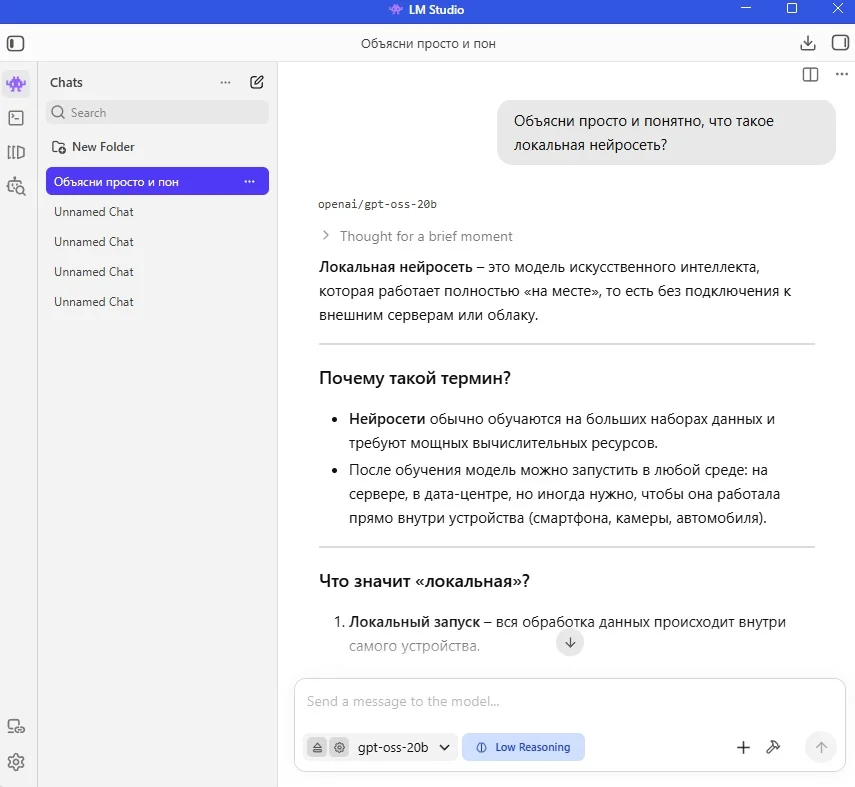Open My Models library icon
The width and height of the screenshot is (855, 787).
[x=16, y=152]
